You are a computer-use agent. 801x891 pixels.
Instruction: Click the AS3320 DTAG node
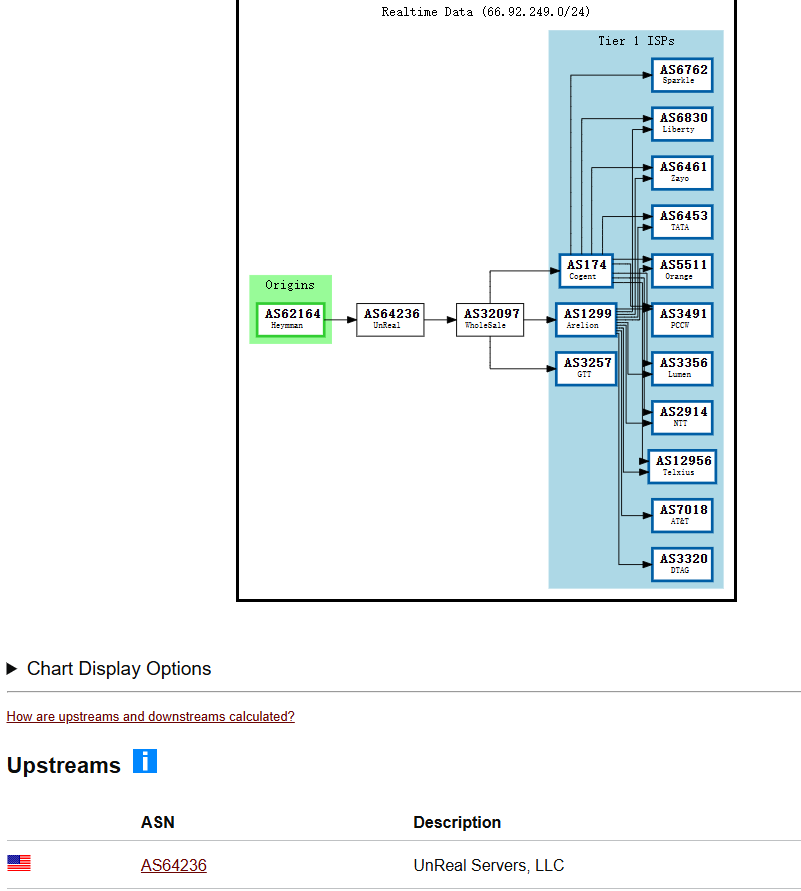pos(682,564)
